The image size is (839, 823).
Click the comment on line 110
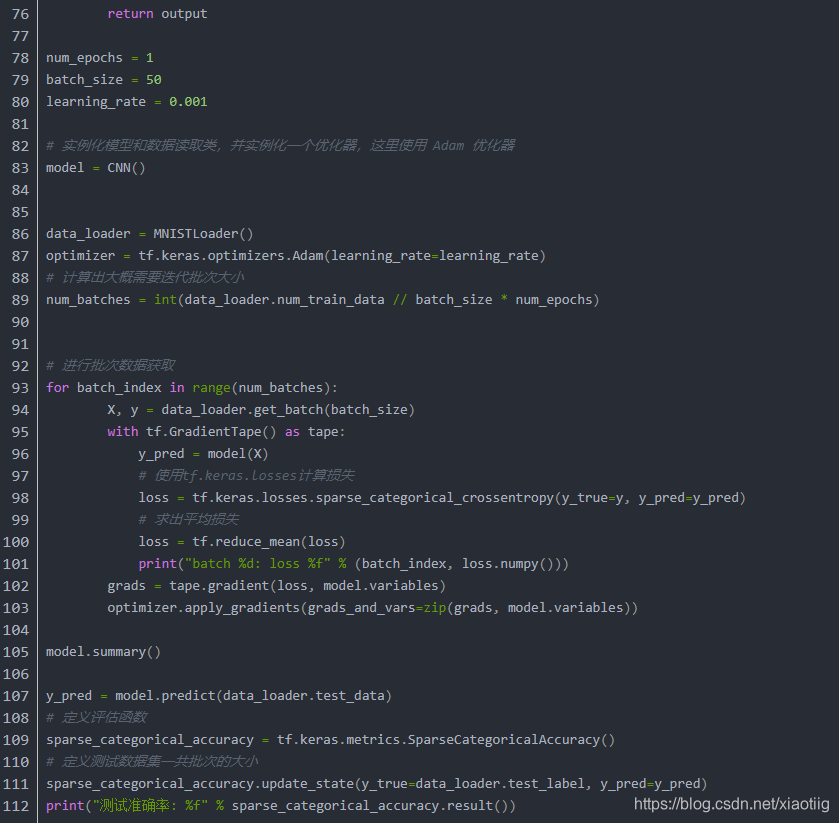[x=152, y=762]
